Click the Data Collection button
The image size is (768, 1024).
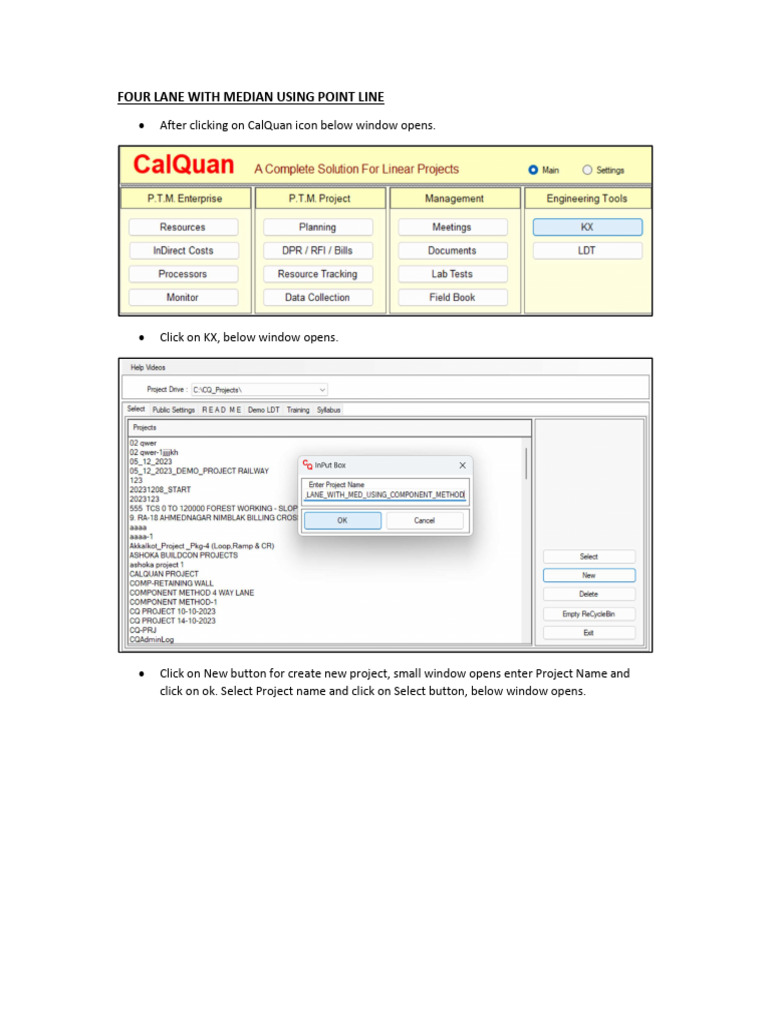[317, 297]
